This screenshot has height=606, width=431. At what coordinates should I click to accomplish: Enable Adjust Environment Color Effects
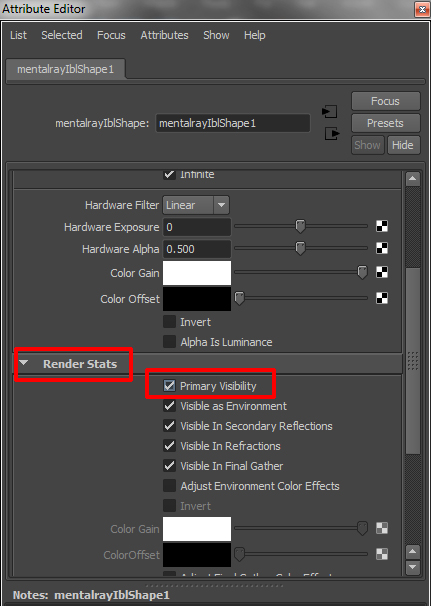point(169,486)
